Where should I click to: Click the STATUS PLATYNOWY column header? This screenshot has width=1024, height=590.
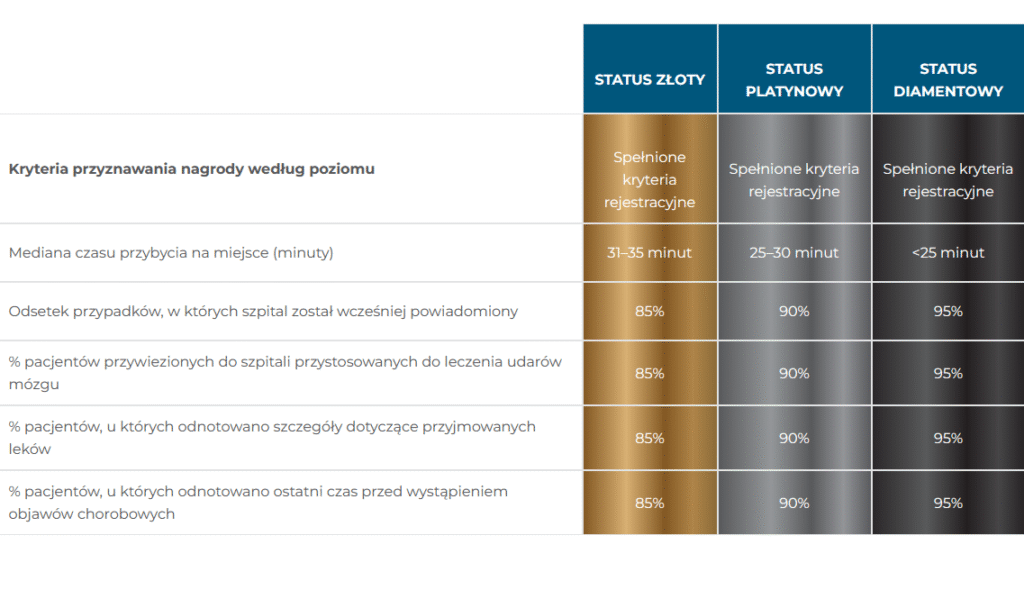click(x=794, y=80)
